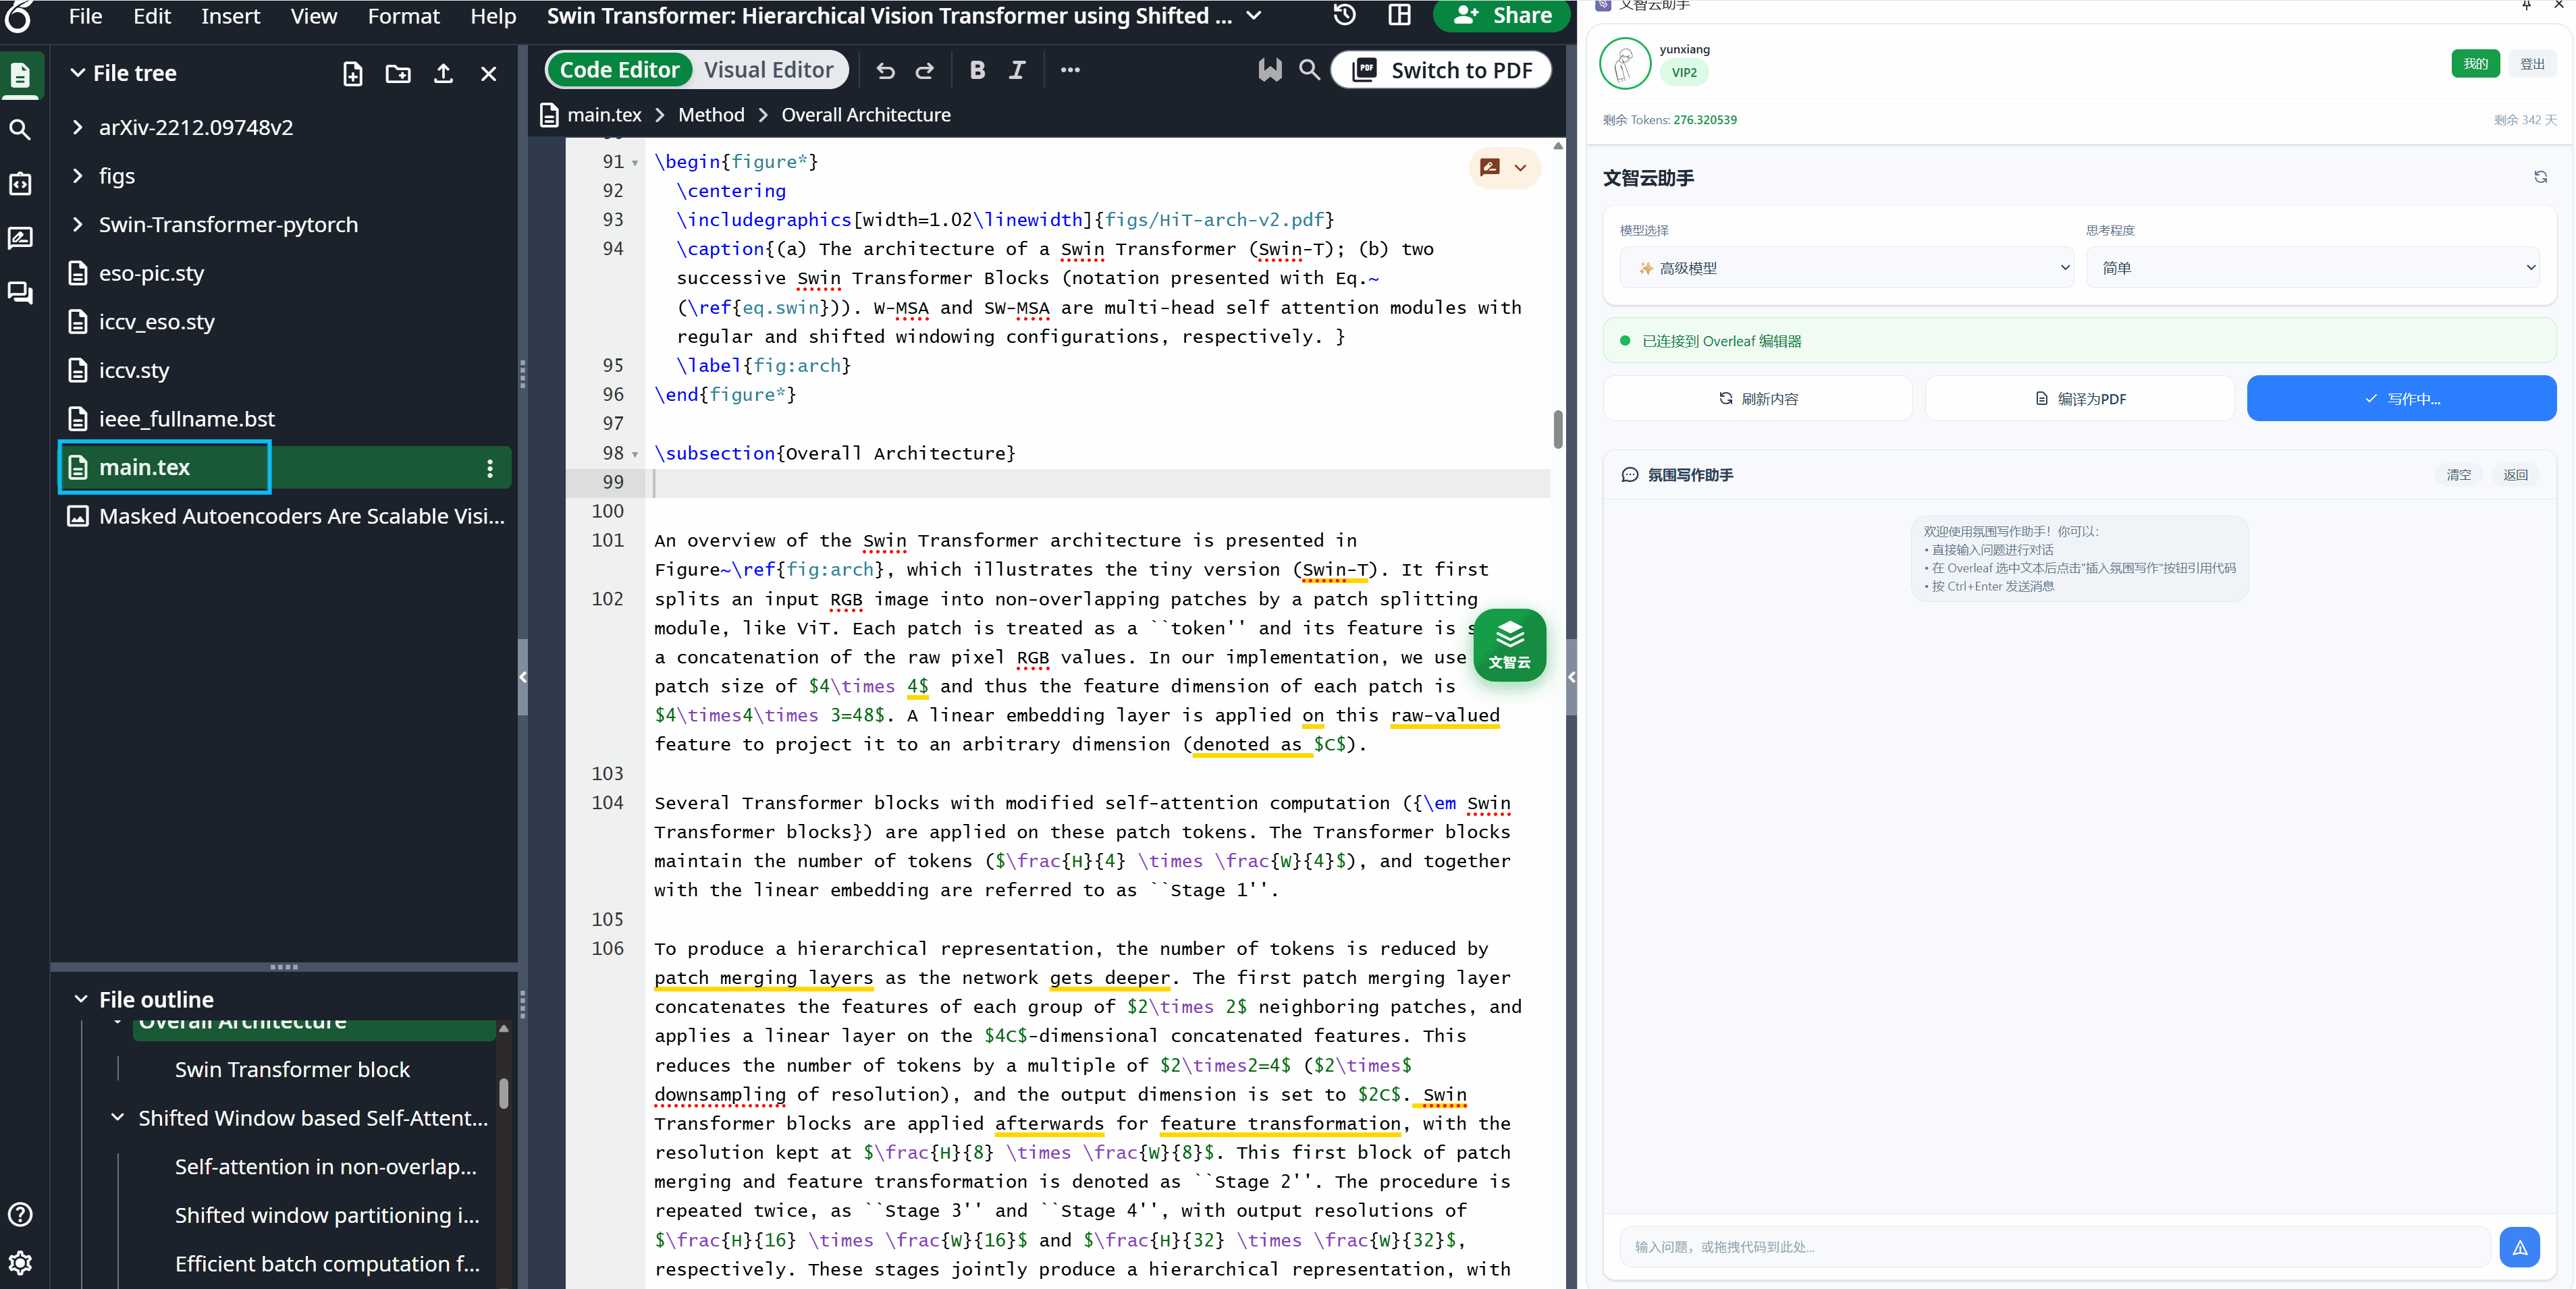Image resolution: width=2576 pixels, height=1289 pixels.
Task: Switch to Visual Editor mode
Action: [768, 70]
